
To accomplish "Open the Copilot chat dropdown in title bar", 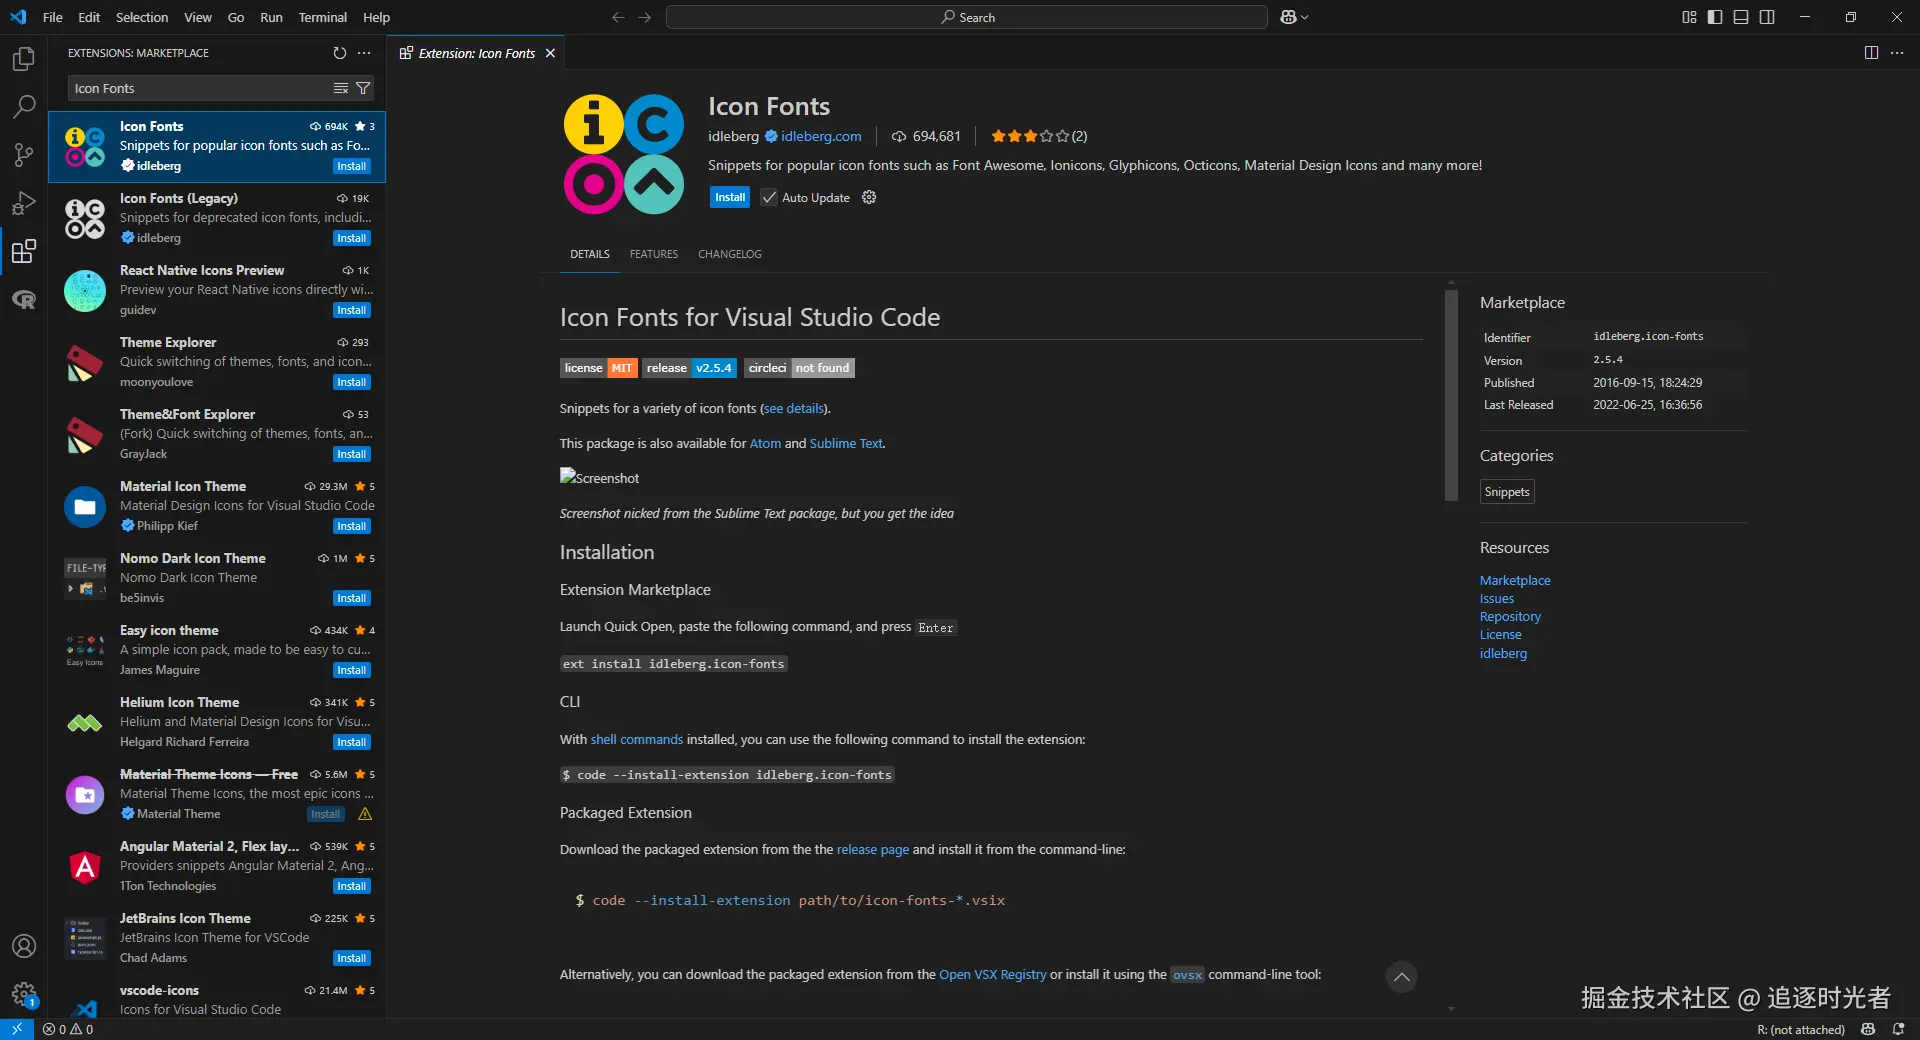I will (x=1294, y=17).
